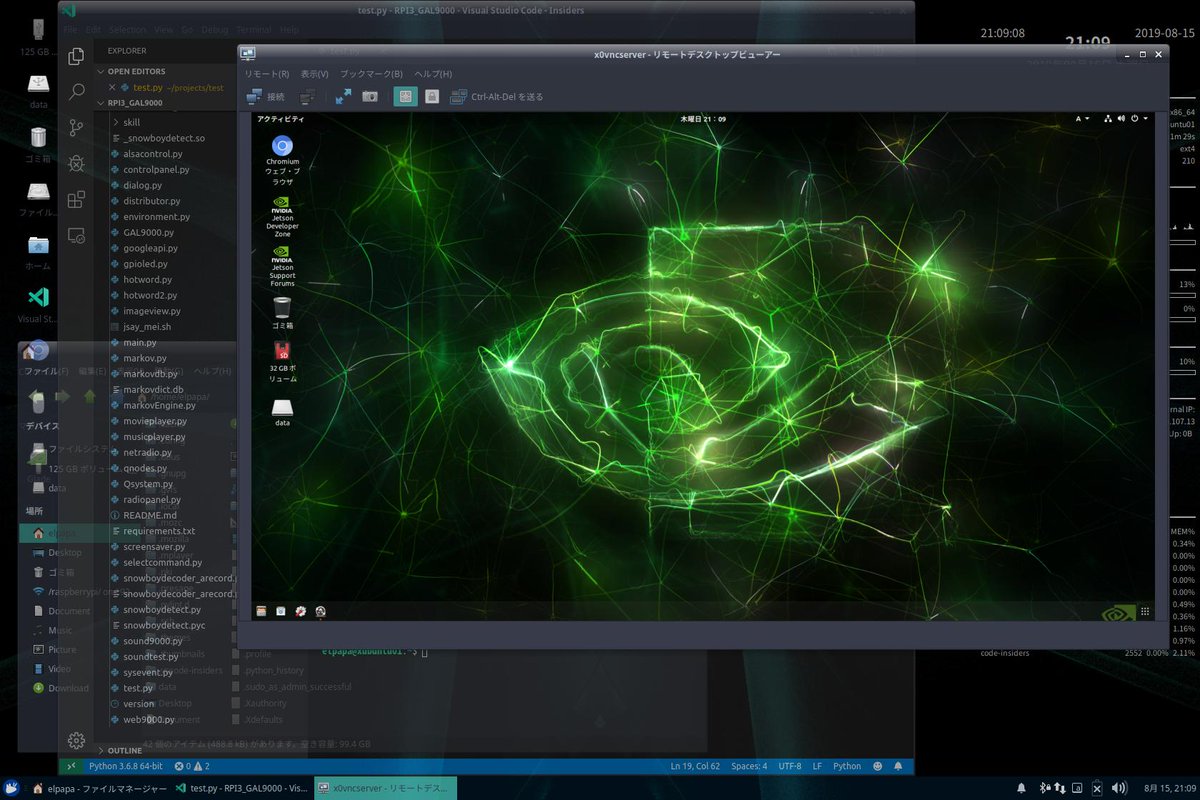Open the Bluetooth icon in the system tray

[1047, 789]
